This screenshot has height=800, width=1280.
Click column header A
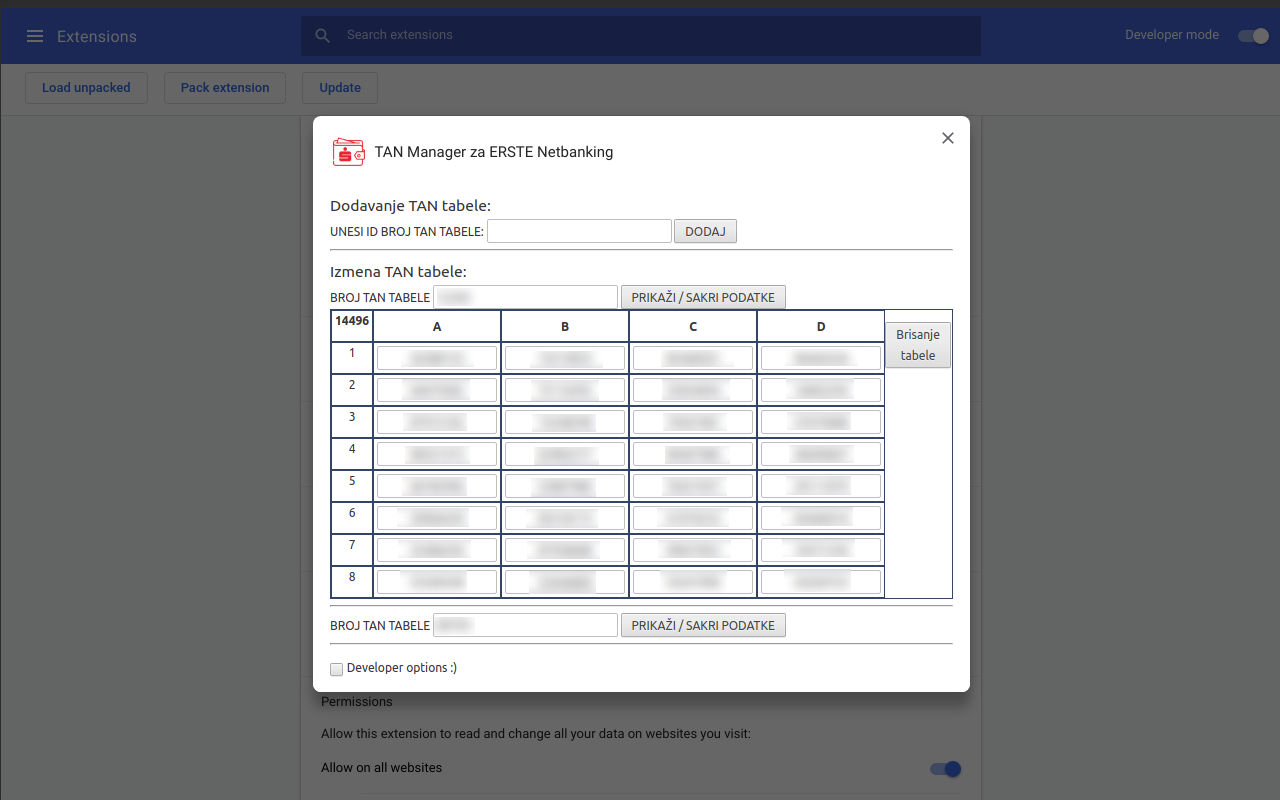pyautogui.click(x=437, y=327)
